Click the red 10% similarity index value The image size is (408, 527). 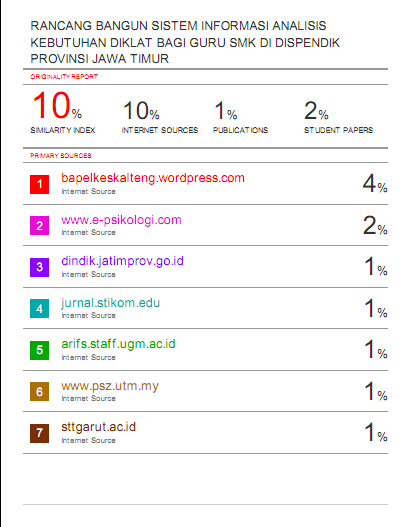point(57,106)
